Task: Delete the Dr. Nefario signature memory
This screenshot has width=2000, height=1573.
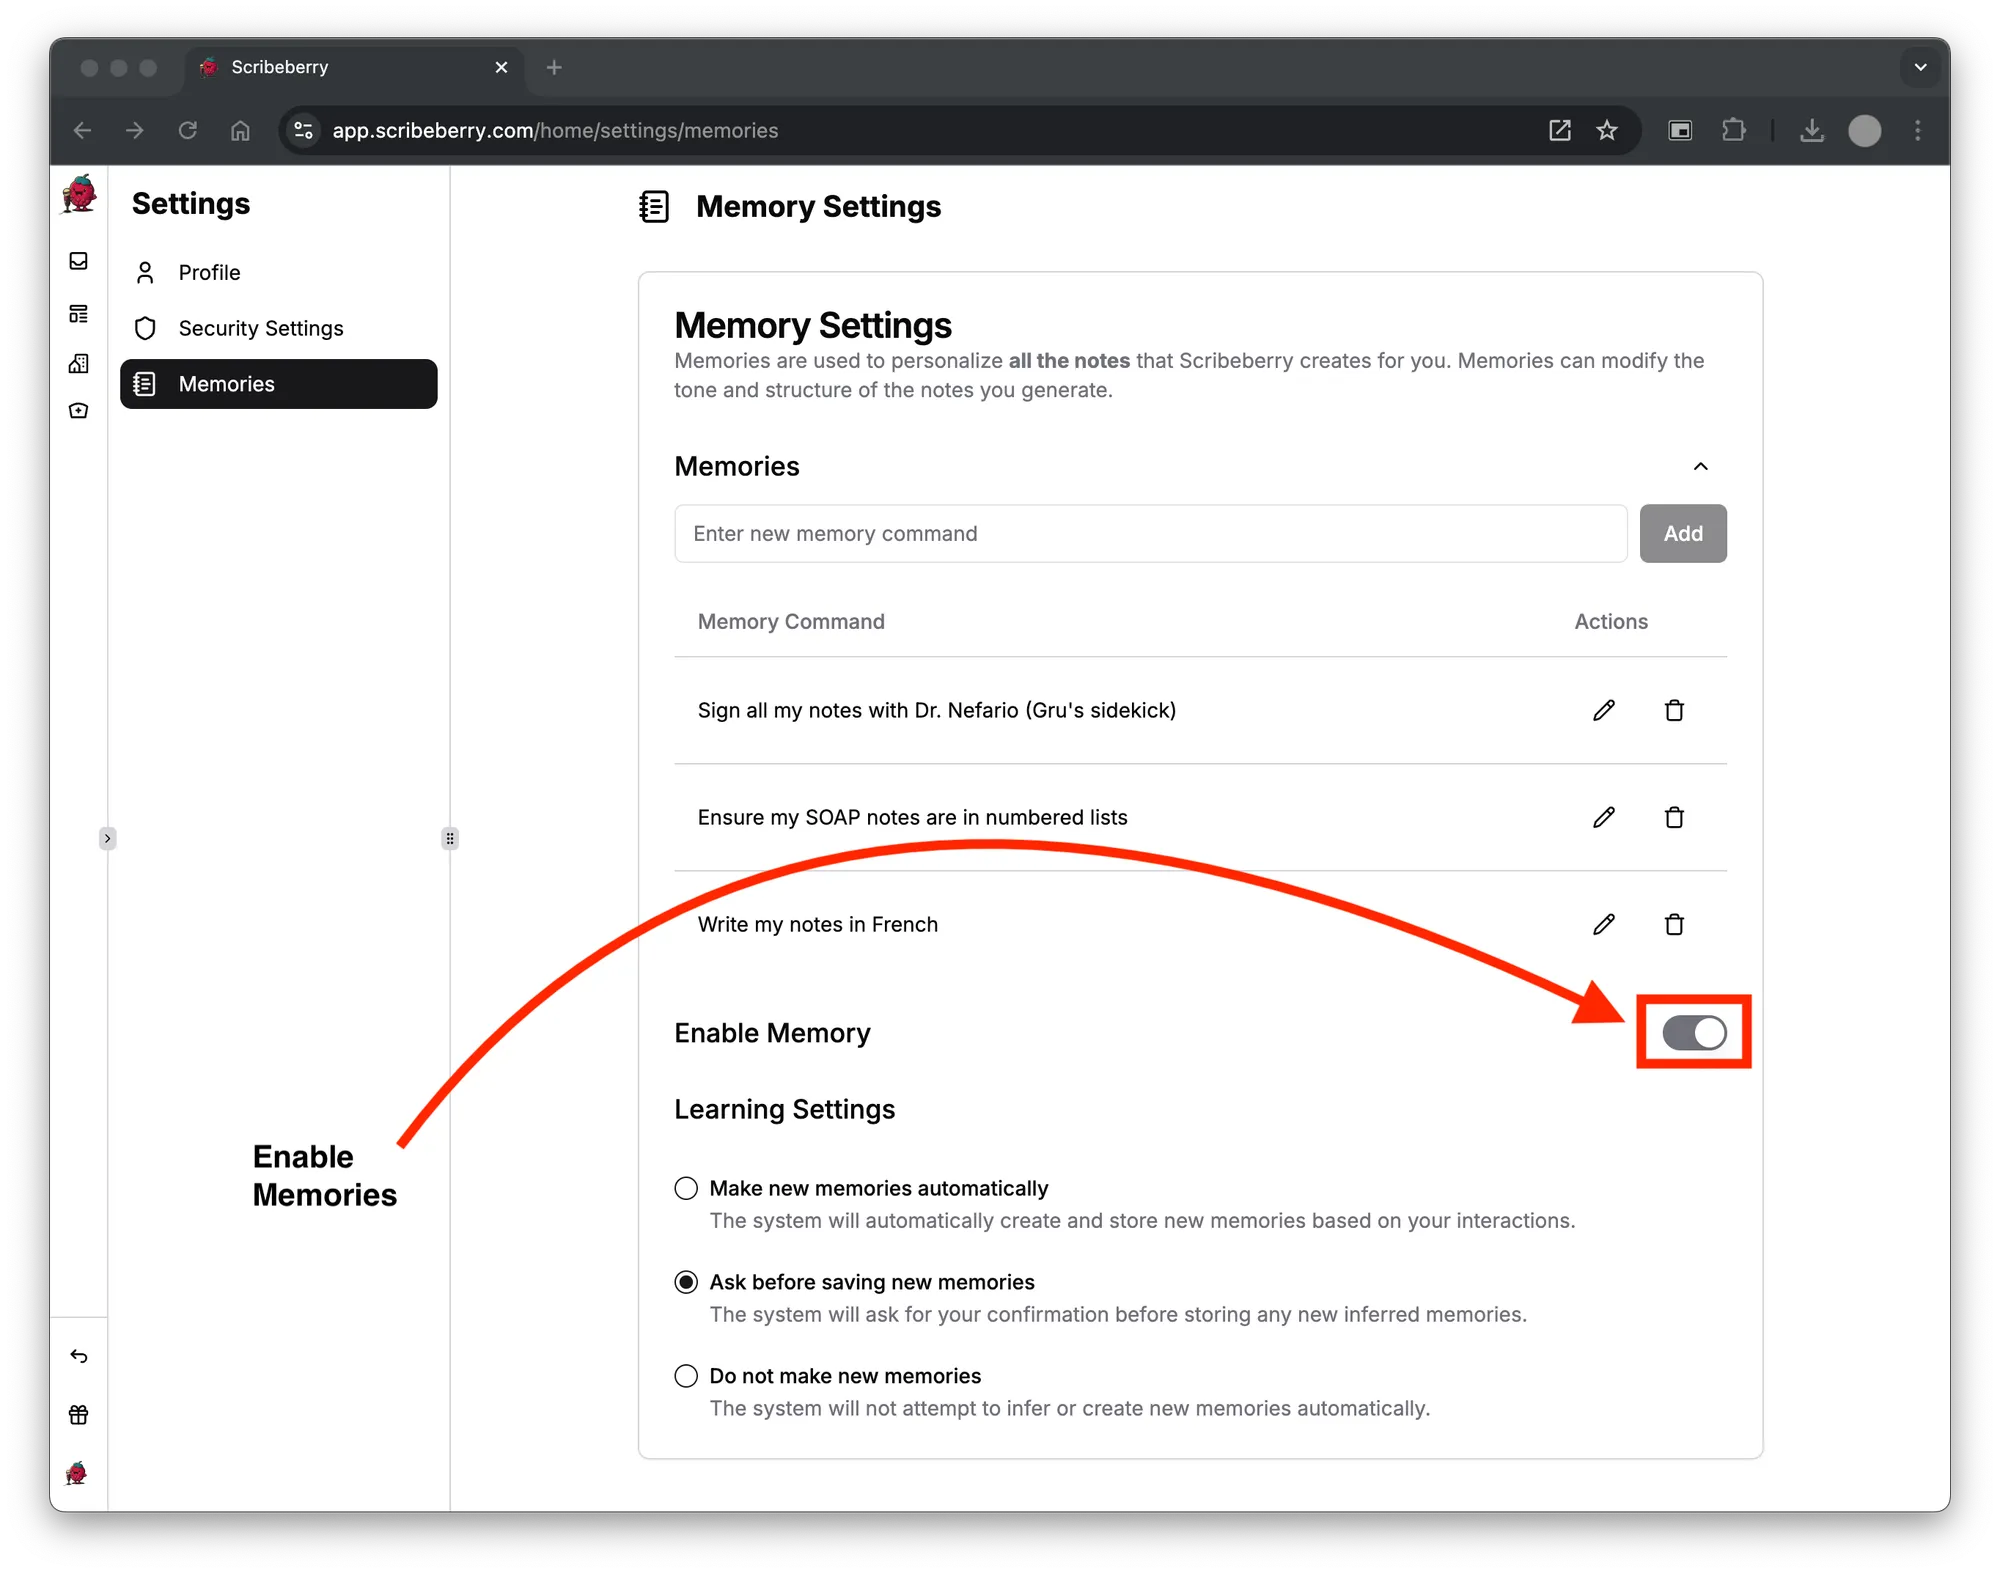Action: pos(1674,710)
